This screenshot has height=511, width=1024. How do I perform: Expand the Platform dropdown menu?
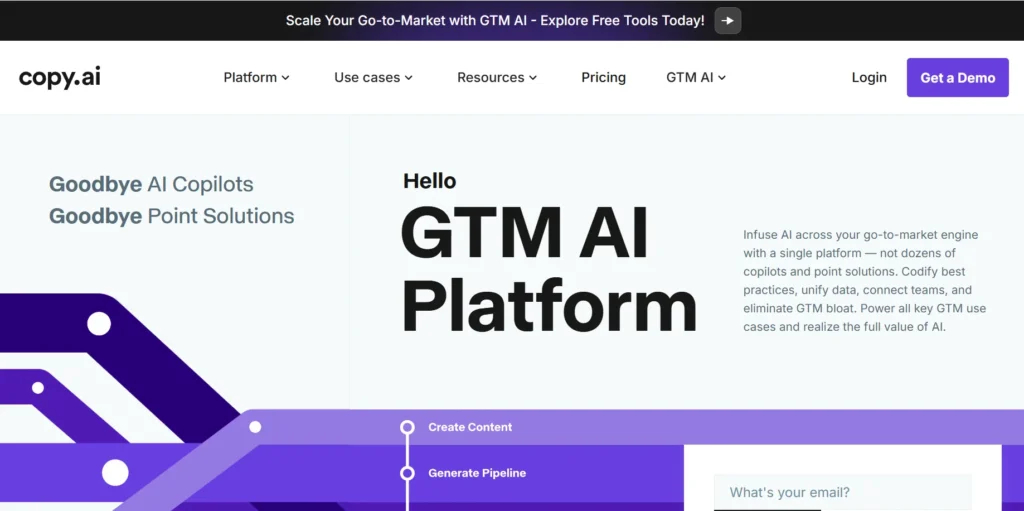[256, 78]
